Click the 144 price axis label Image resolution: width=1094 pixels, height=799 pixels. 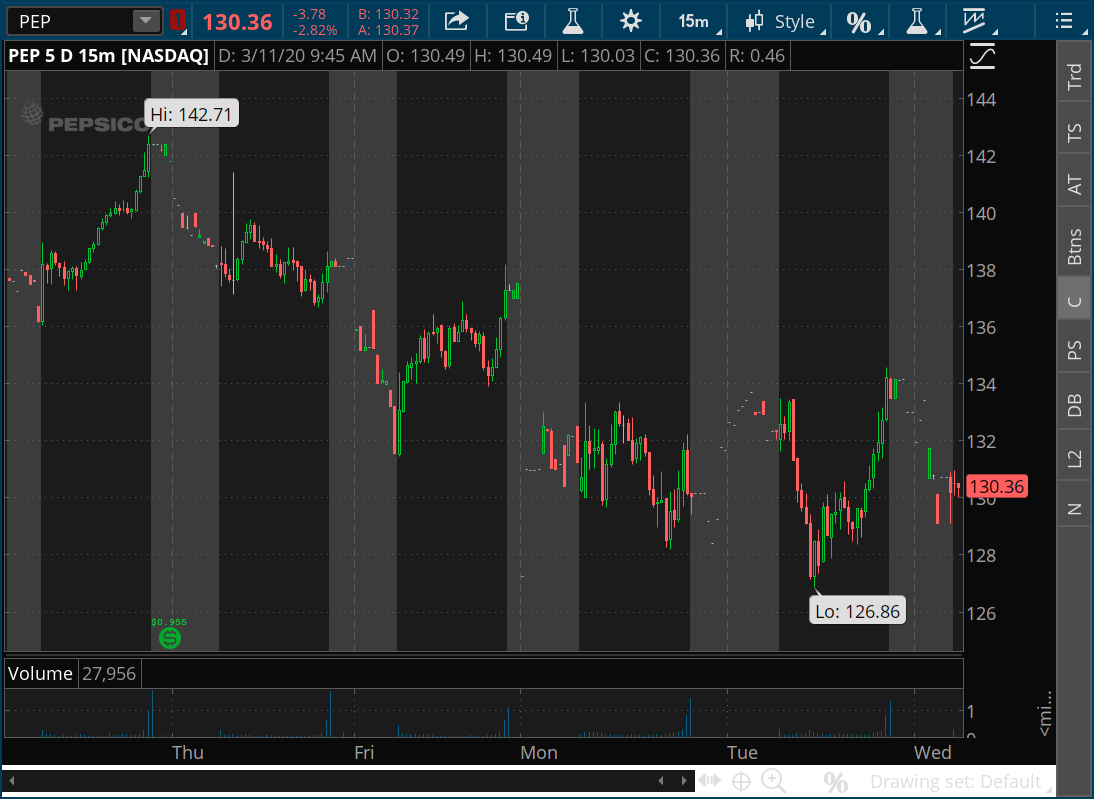[x=981, y=99]
